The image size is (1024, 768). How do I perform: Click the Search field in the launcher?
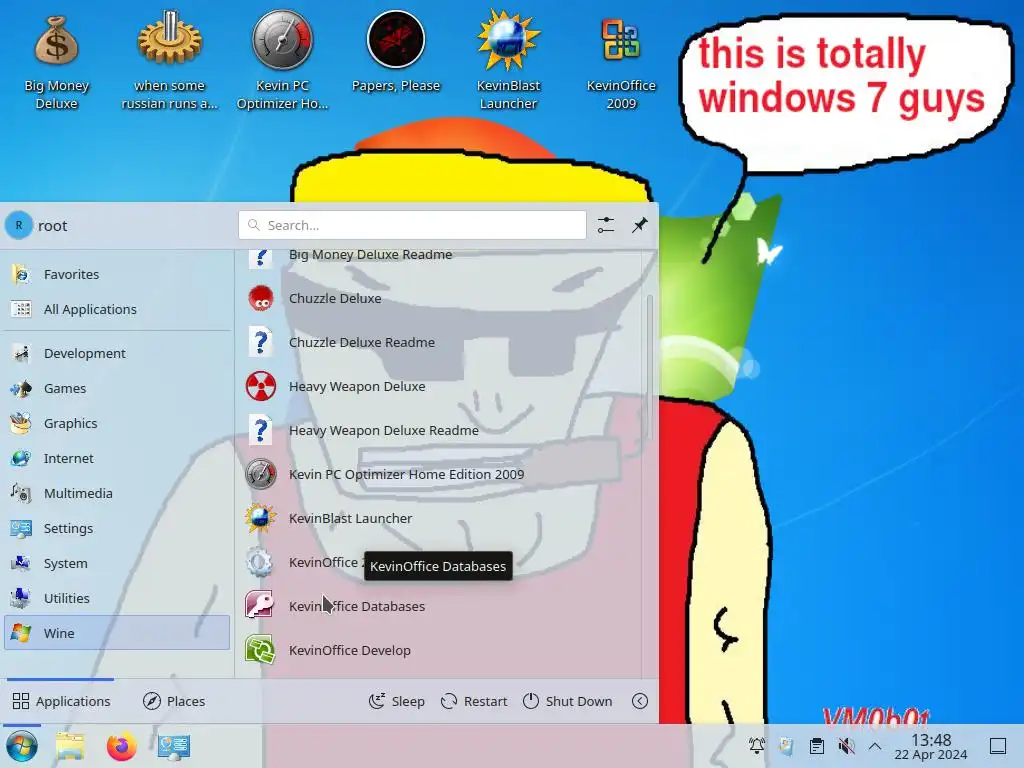point(412,225)
